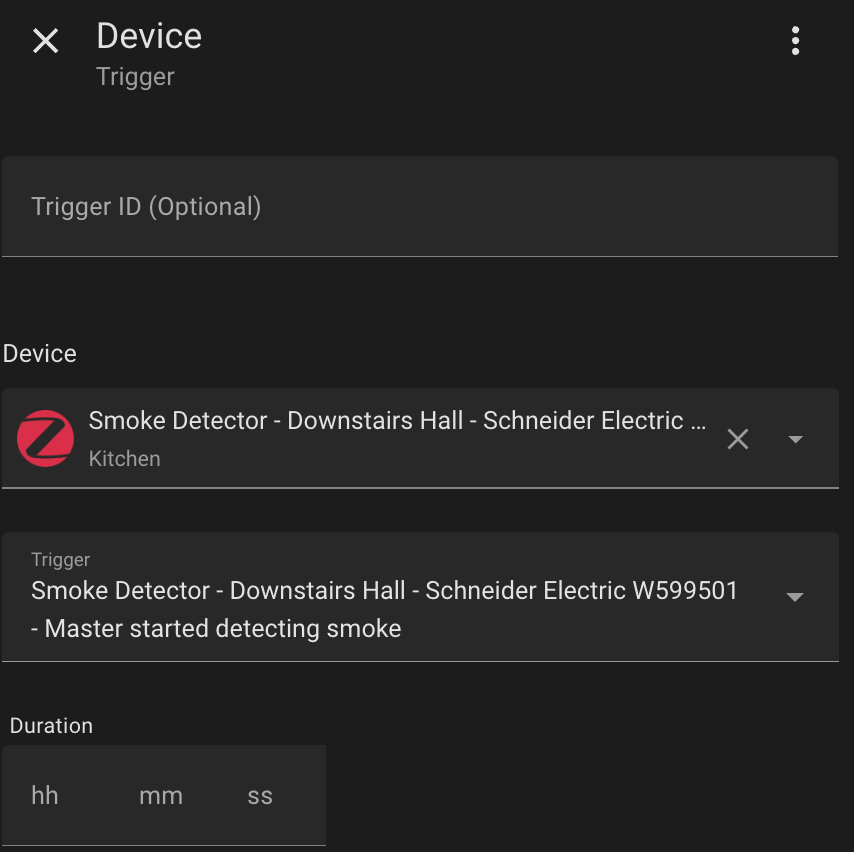This screenshot has height=852, width=854.
Task: Click the minutes (mm) duration field
Action: [161, 796]
